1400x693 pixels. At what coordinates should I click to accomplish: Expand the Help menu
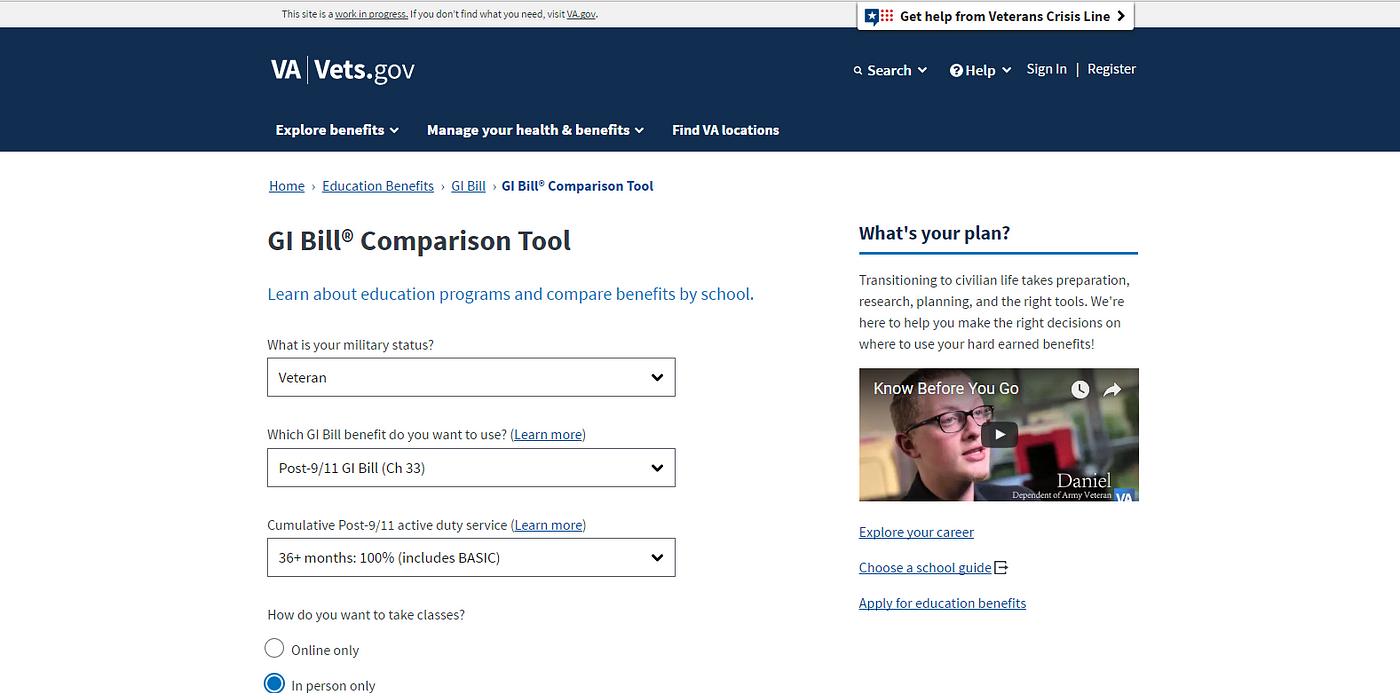tap(981, 70)
